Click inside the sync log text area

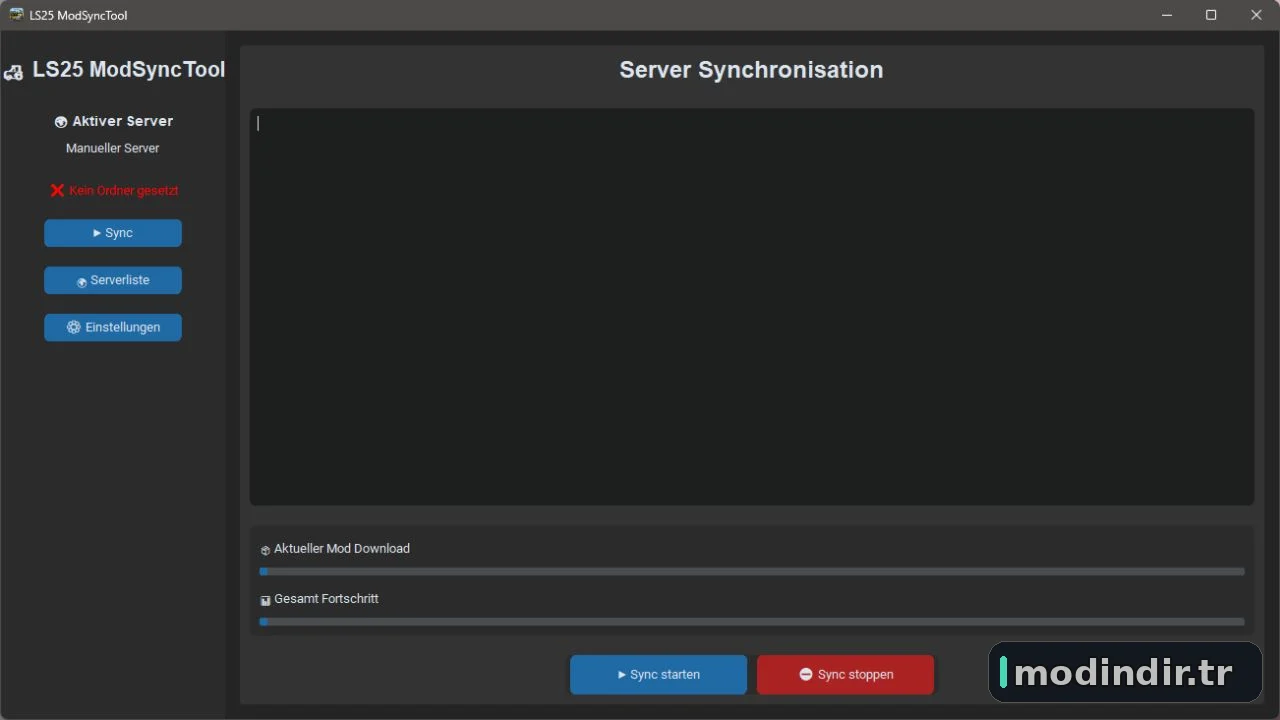click(x=752, y=307)
